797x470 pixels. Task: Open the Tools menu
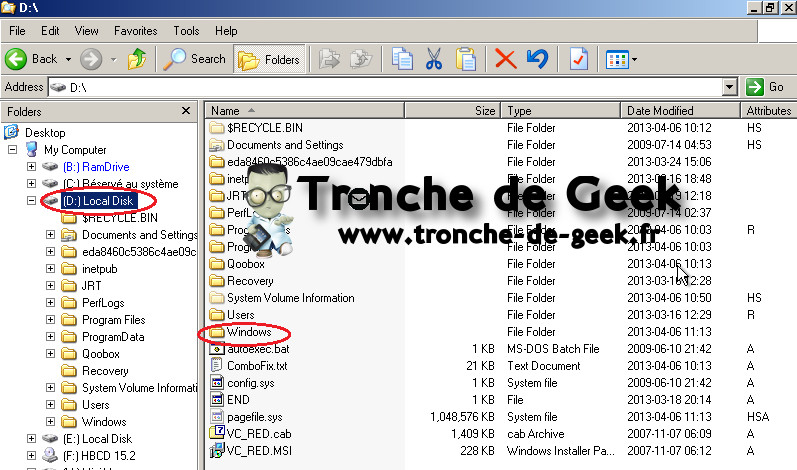[x=186, y=31]
